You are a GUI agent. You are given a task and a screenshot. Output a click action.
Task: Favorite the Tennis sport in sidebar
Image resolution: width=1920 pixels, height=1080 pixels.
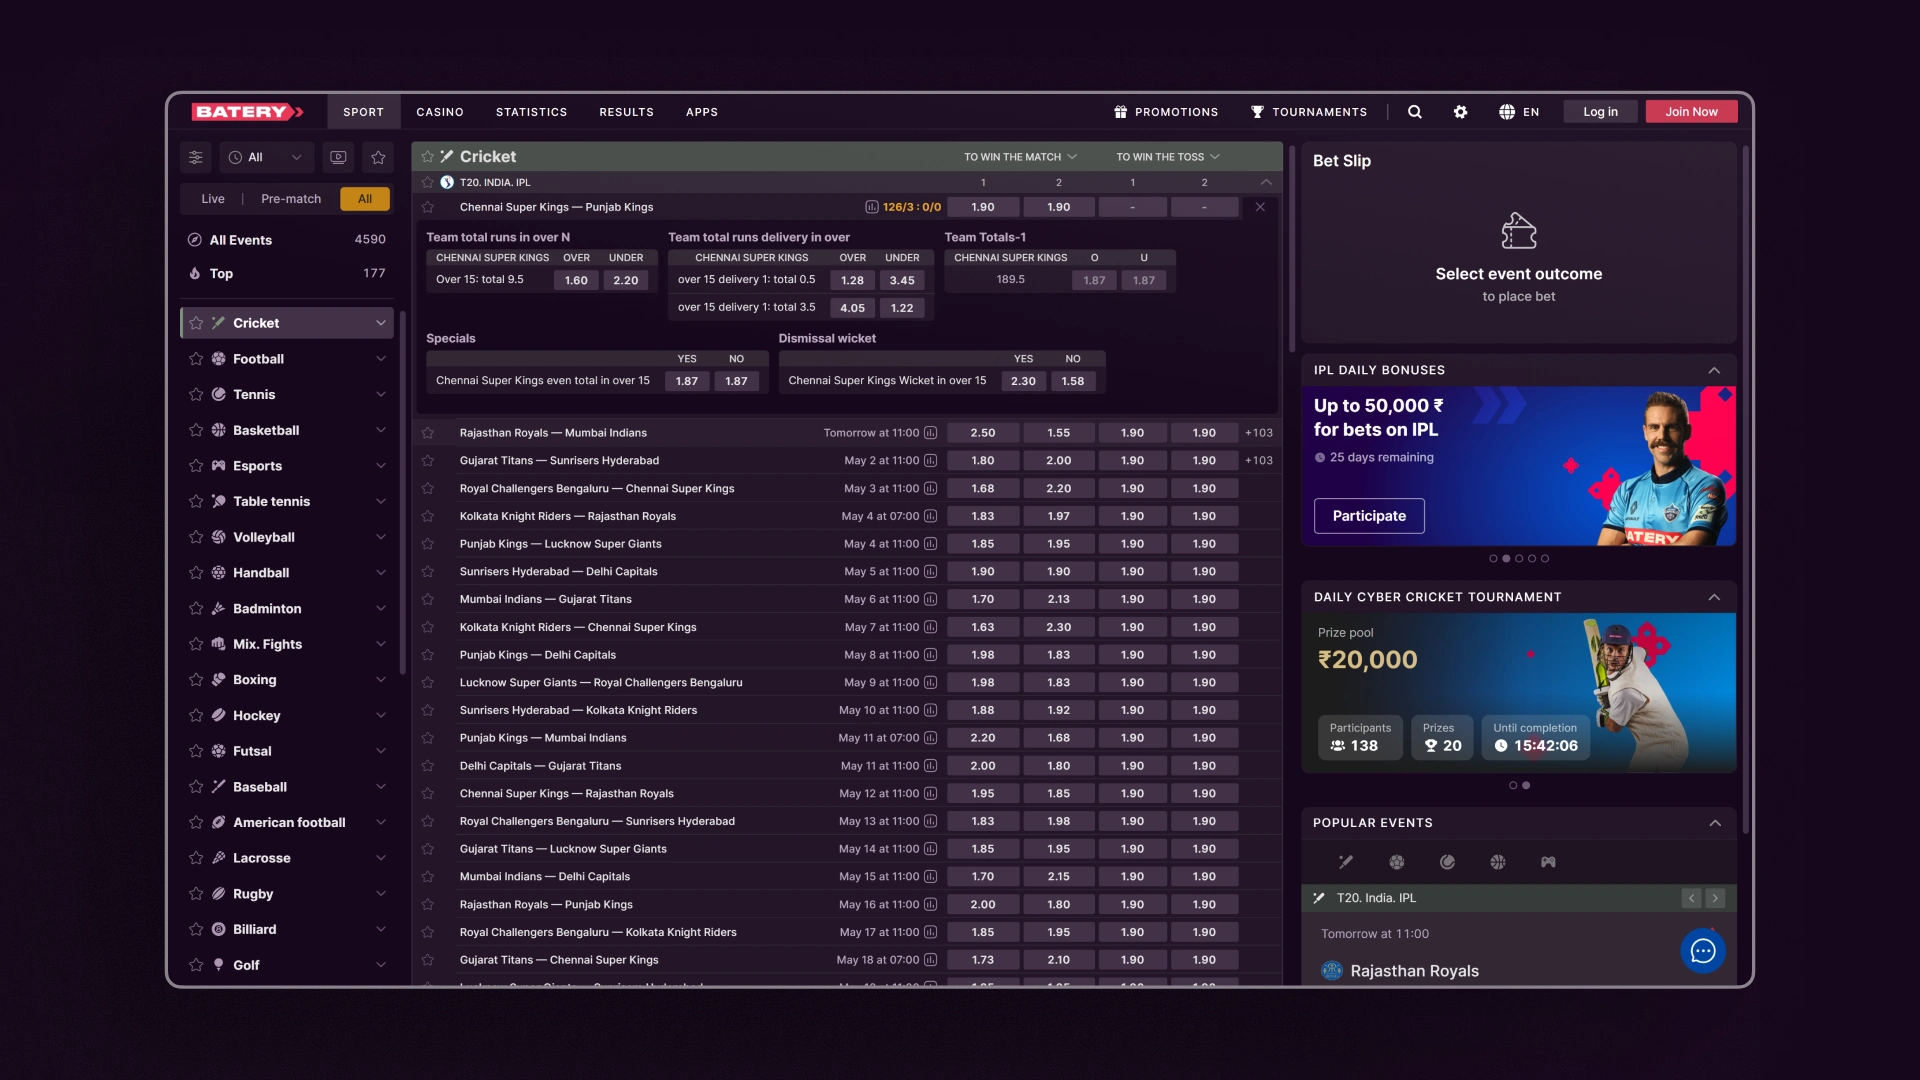[x=196, y=395]
